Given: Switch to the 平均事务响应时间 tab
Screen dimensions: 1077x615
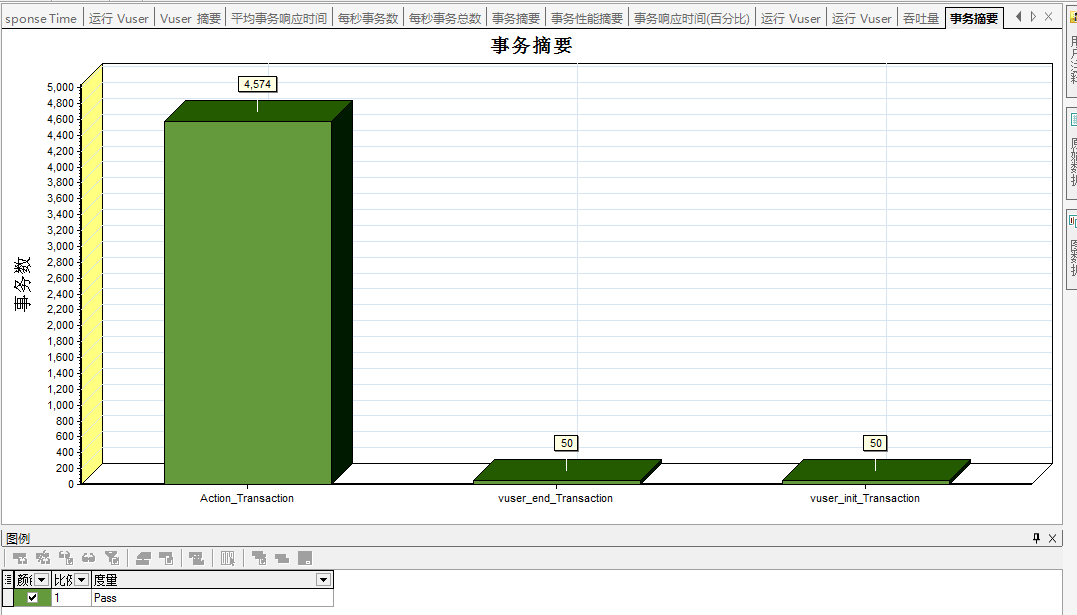Looking at the screenshot, I should (x=278, y=17).
